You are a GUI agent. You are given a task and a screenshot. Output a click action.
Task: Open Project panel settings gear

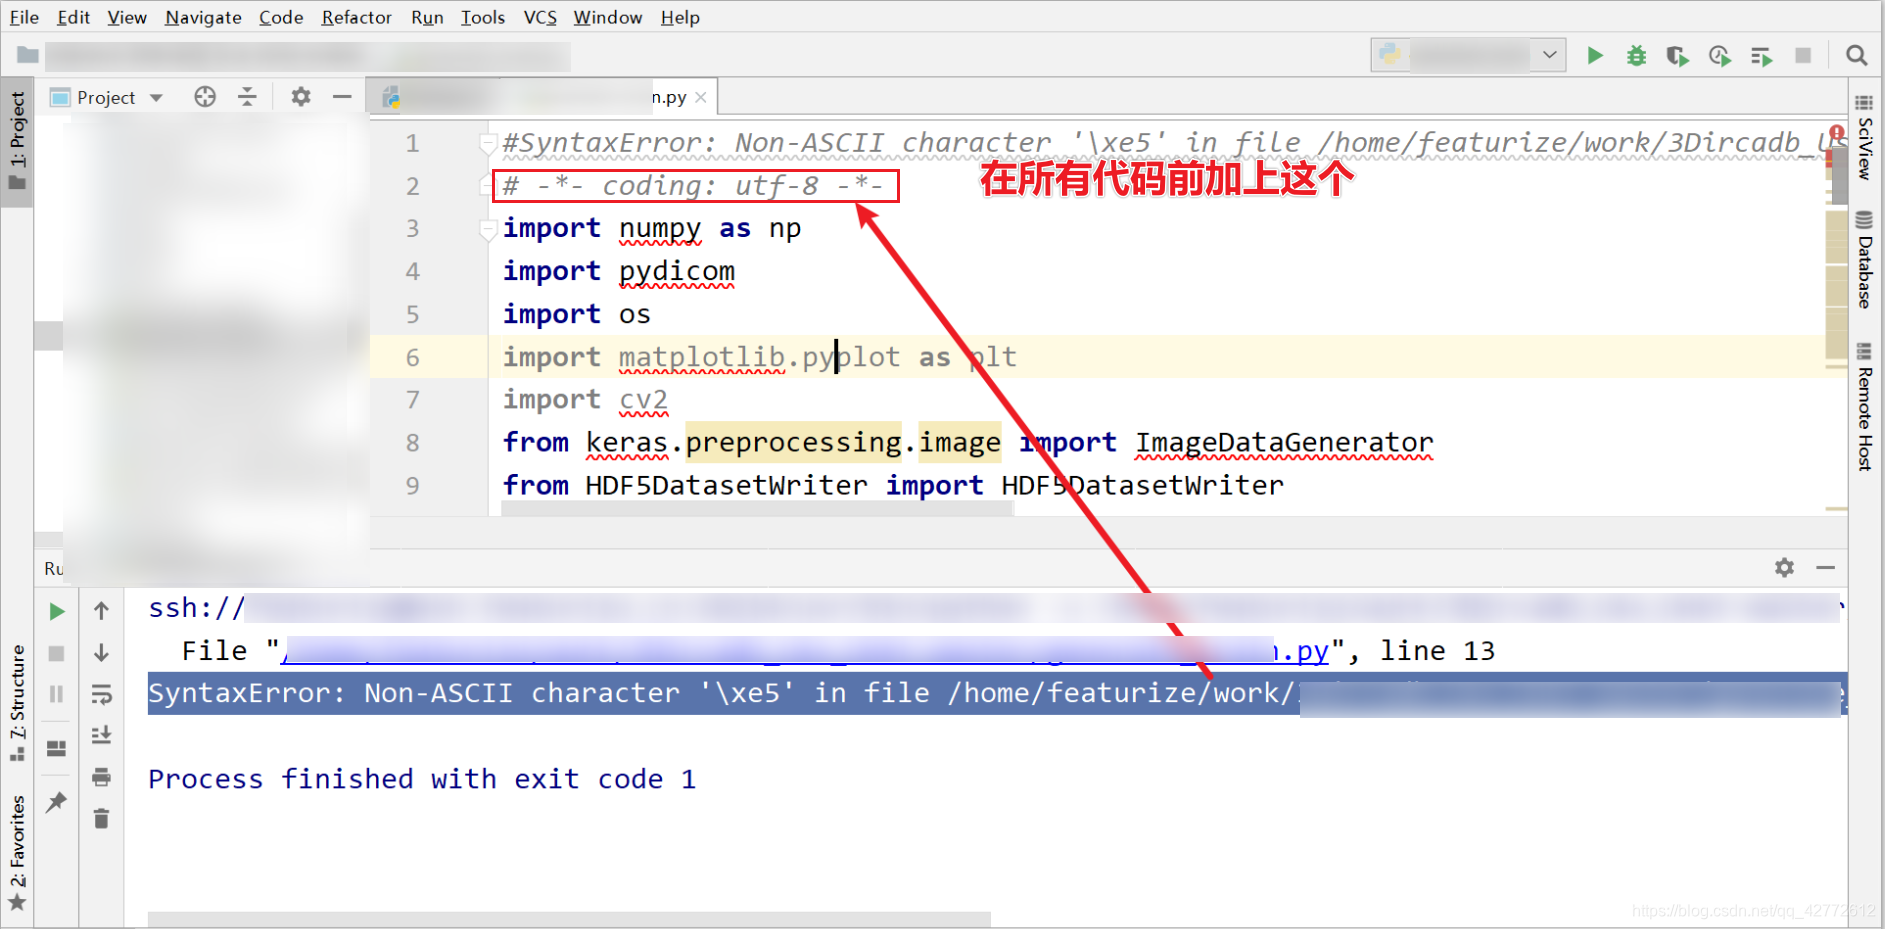pyautogui.click(x=300, y=96)
